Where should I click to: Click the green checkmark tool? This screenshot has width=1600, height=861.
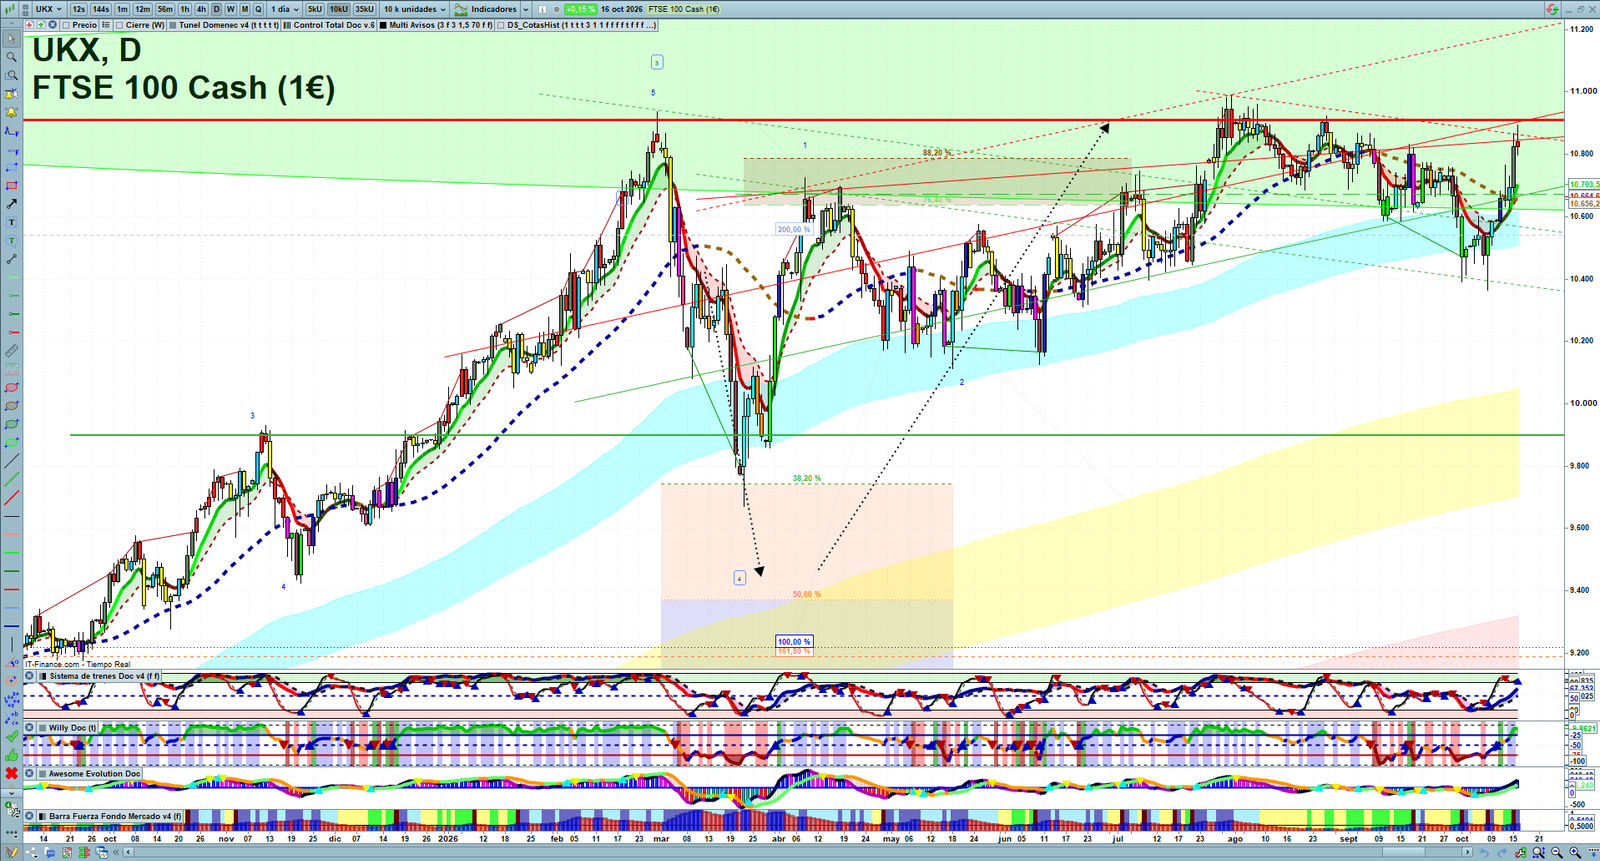pos(11,737)
